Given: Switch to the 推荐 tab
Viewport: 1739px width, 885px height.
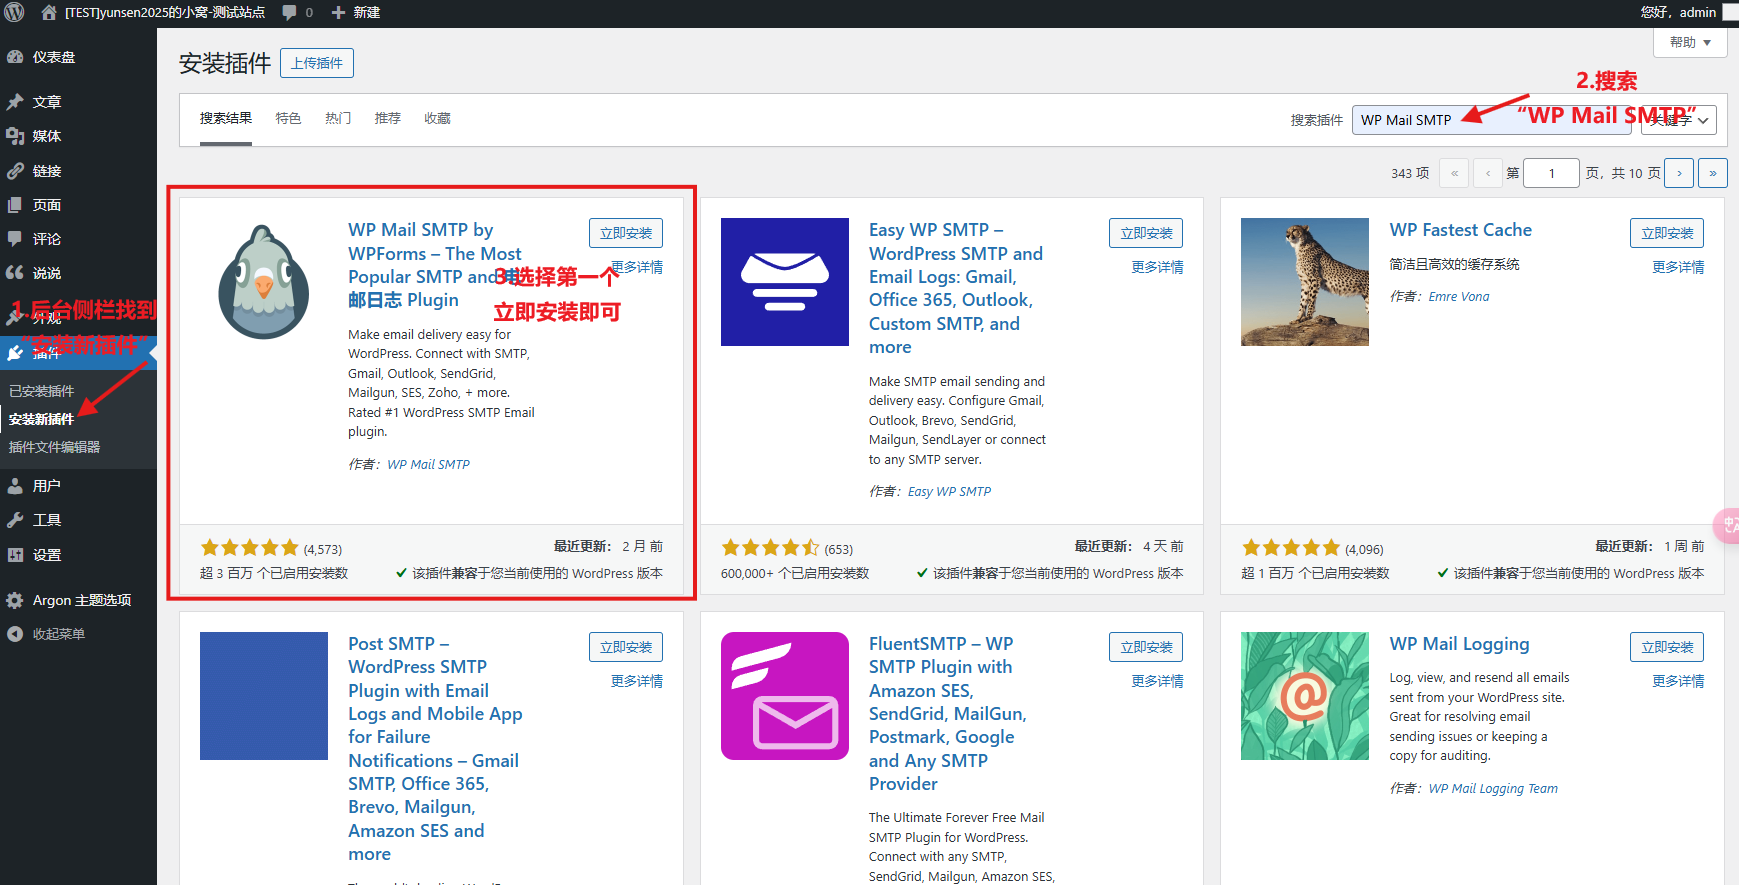Looking at the screenshot, I should coord(388,118).
